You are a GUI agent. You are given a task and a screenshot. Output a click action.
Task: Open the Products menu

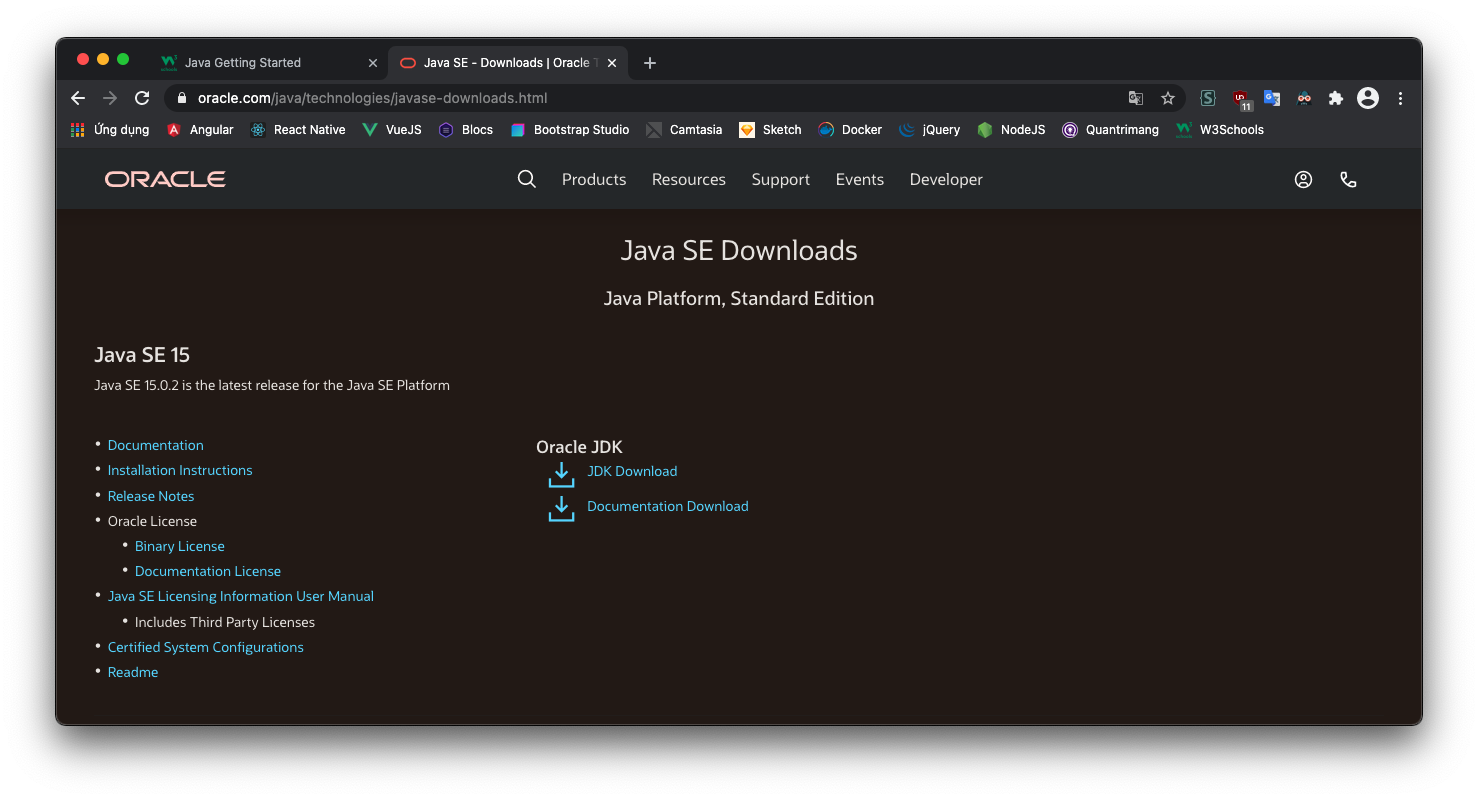click(594, 179)
